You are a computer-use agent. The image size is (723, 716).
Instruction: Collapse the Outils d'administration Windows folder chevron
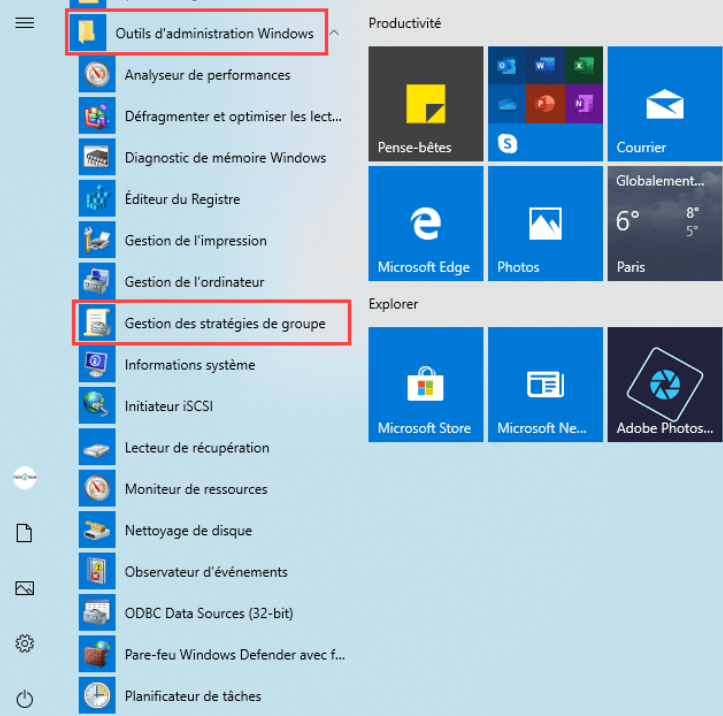pos(334,33)
